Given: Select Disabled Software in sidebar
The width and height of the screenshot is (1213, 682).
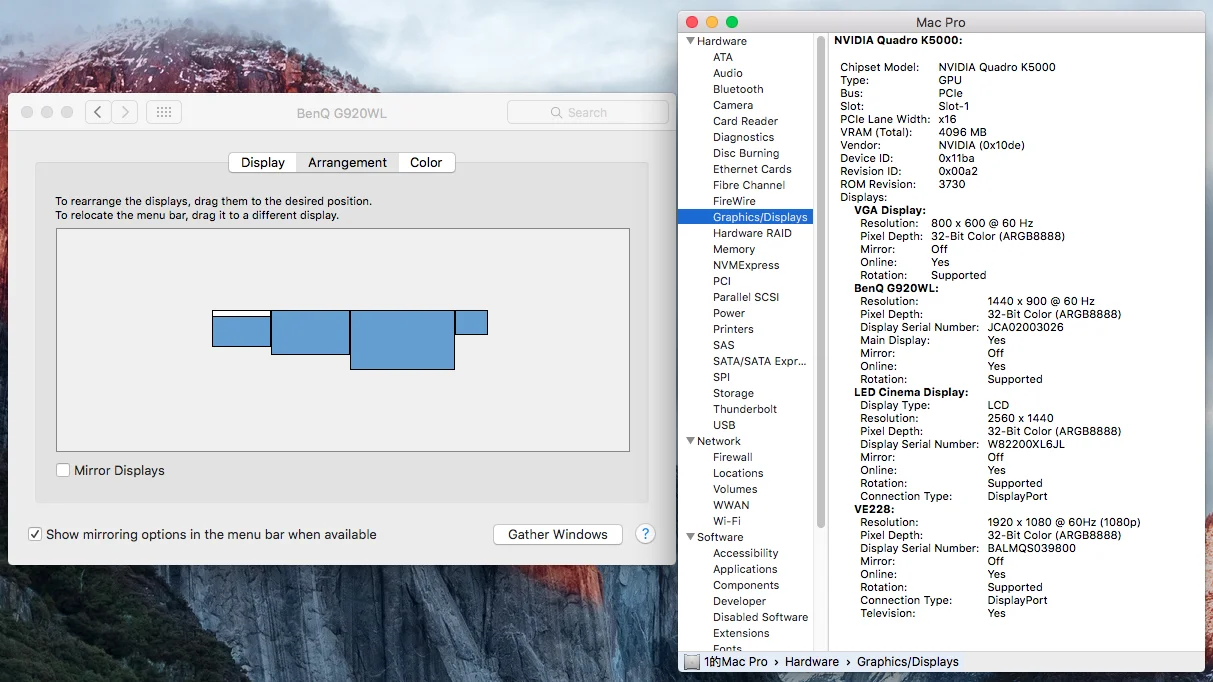Looking at the screenshot, I should (x=760, y=617).
